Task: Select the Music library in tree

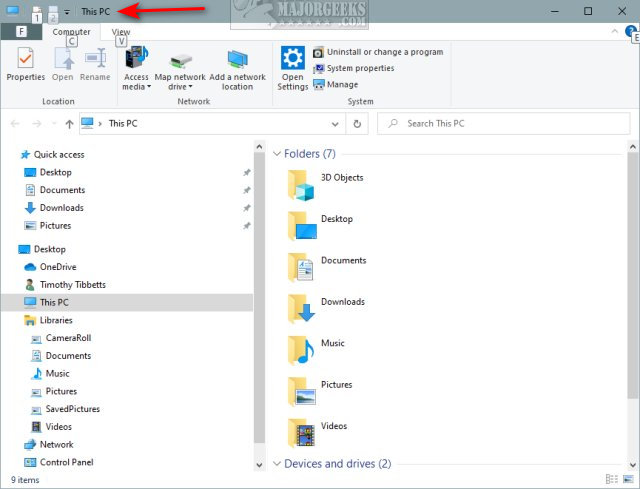Action: pyautogui.click(x=57, y=373)
